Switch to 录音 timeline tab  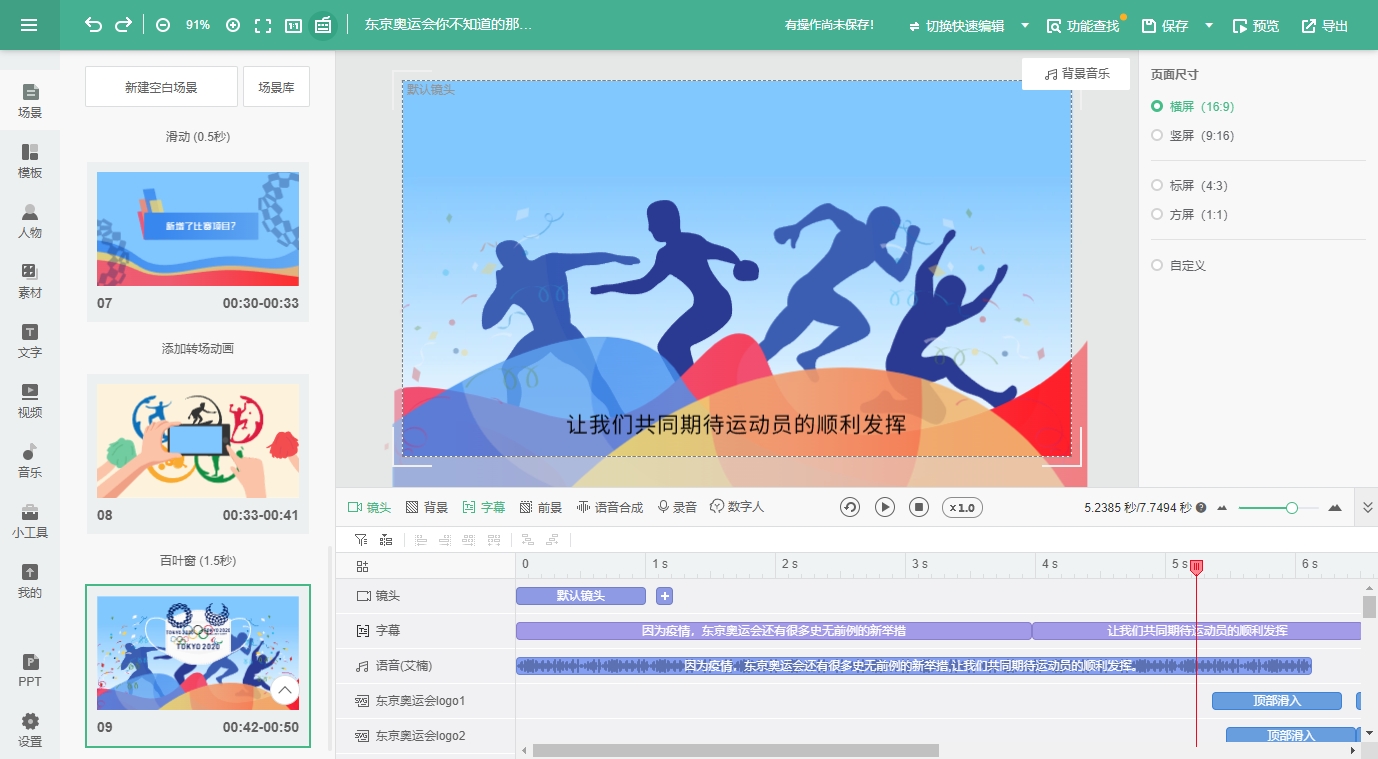677,508
